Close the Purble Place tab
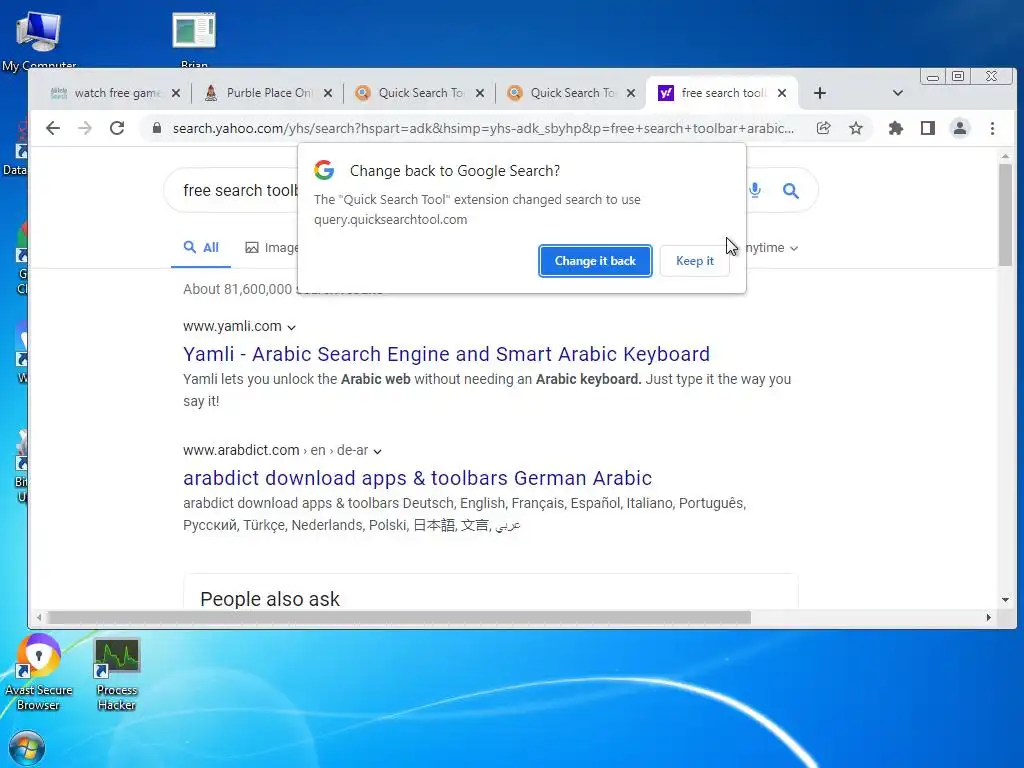Image resolution: width=1024 pixels, height=768 pixels. (328, 93)
